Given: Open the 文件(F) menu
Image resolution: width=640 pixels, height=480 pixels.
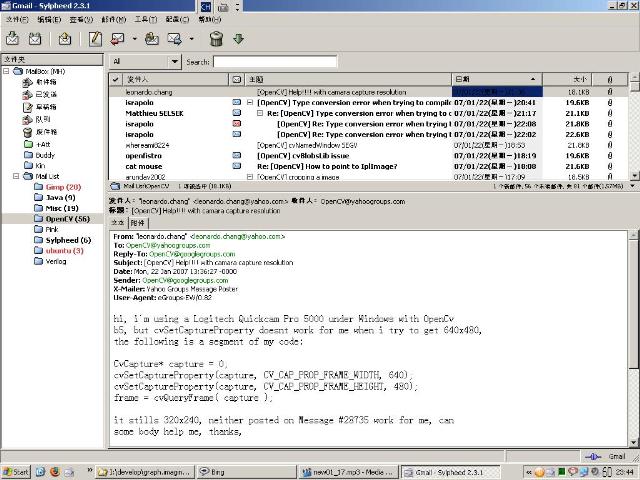Looking at the screenshot, I should tap(17, 19).
